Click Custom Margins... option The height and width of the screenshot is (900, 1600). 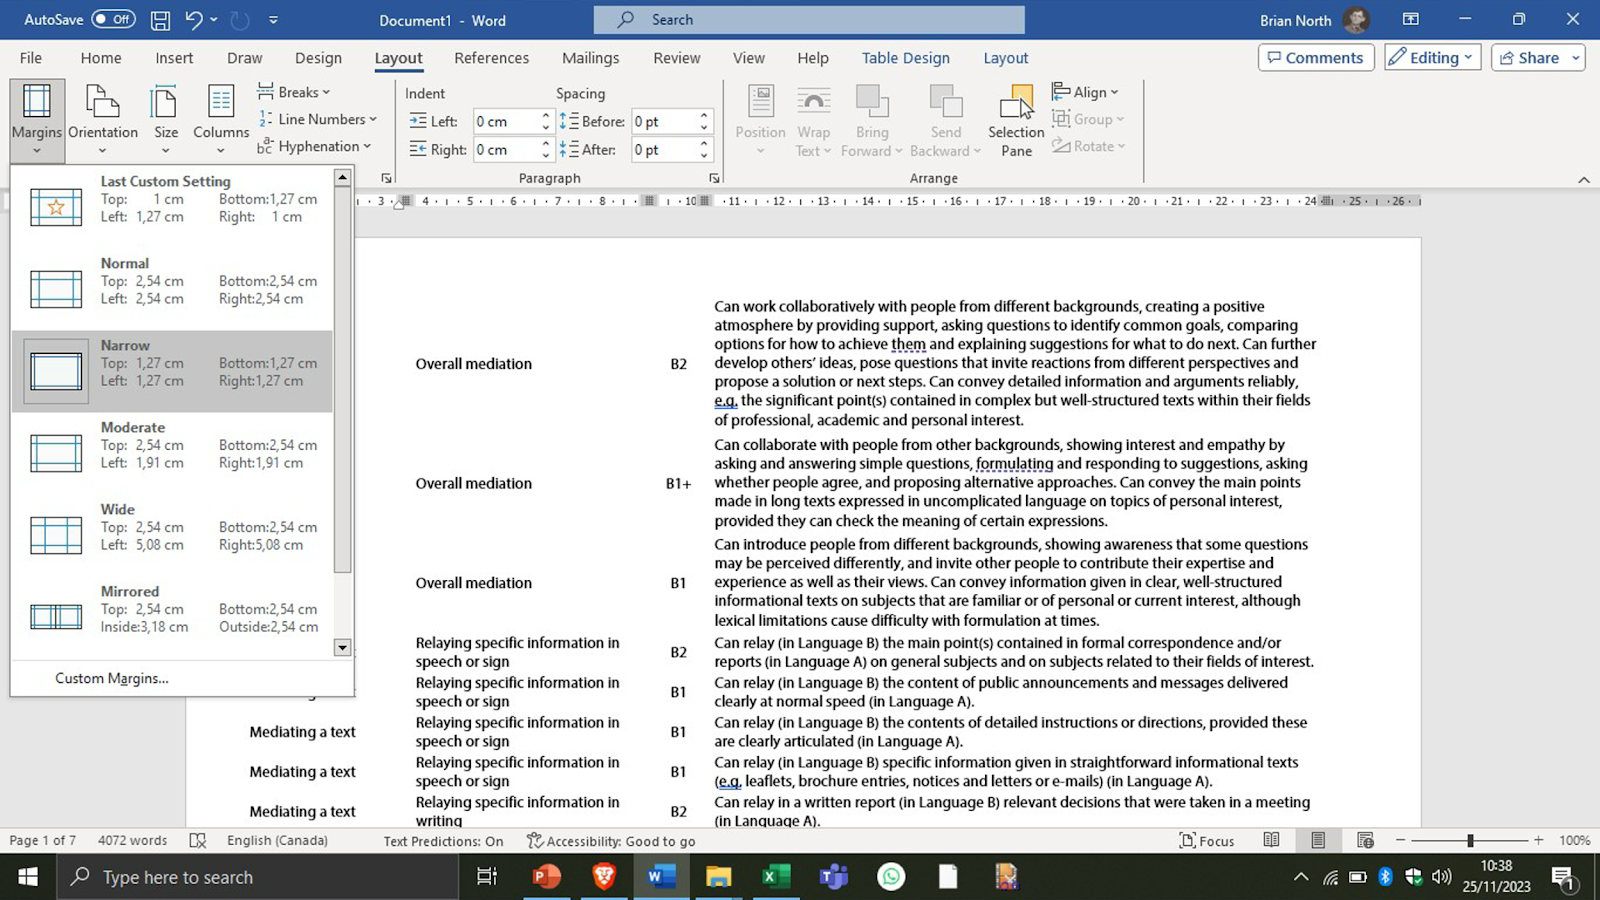coord(112,678)
